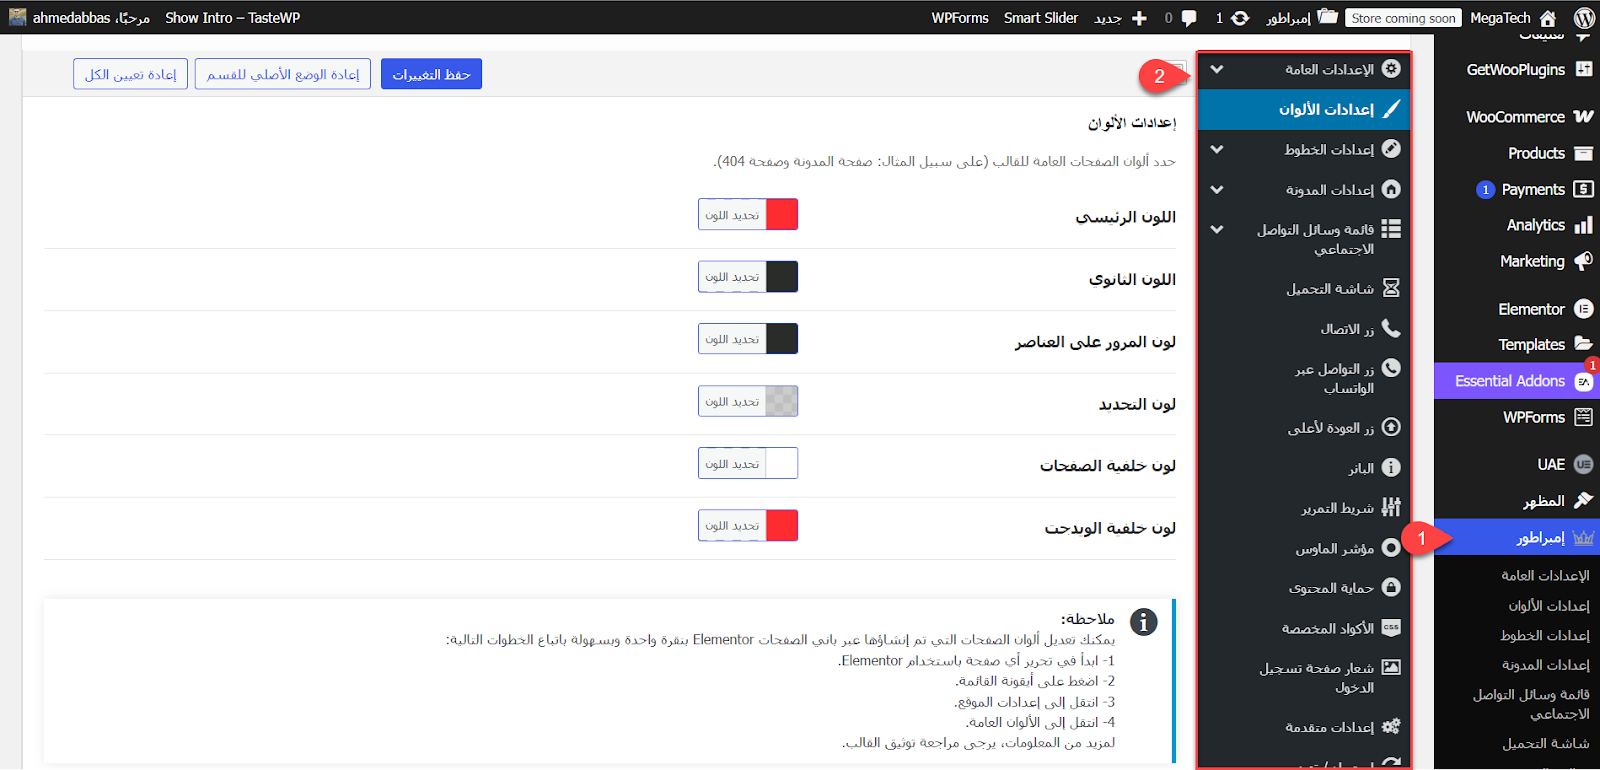Viewport: 1600px width, 770px height.
Task: Expand الإعدادات العامة chevron in panel
Action: point(1217,70)
